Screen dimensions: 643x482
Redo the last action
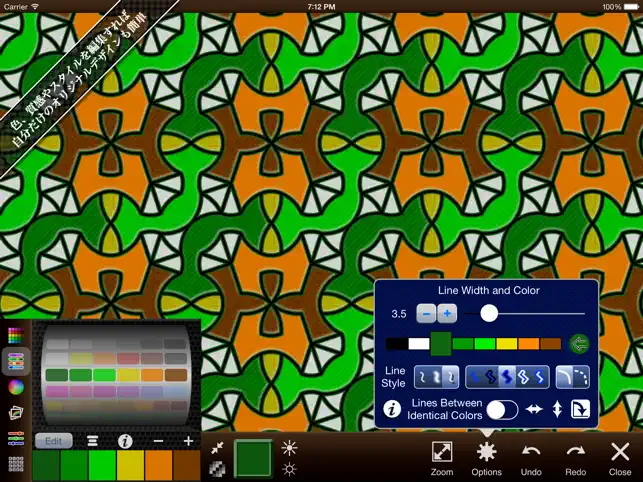(x=575, y=459)
